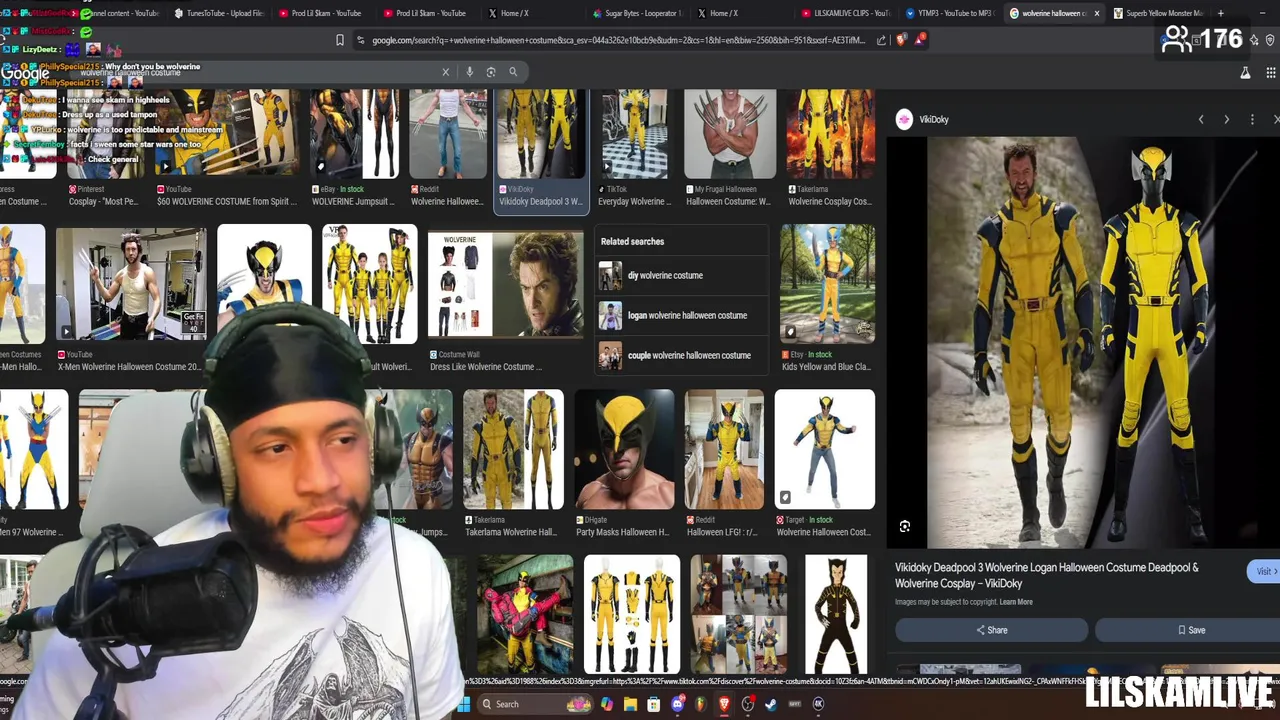Image resolution: width=1280 pixels, height=720 pixels.
Task: Open File Explorer from the taskbar
Action: (630, 704)
